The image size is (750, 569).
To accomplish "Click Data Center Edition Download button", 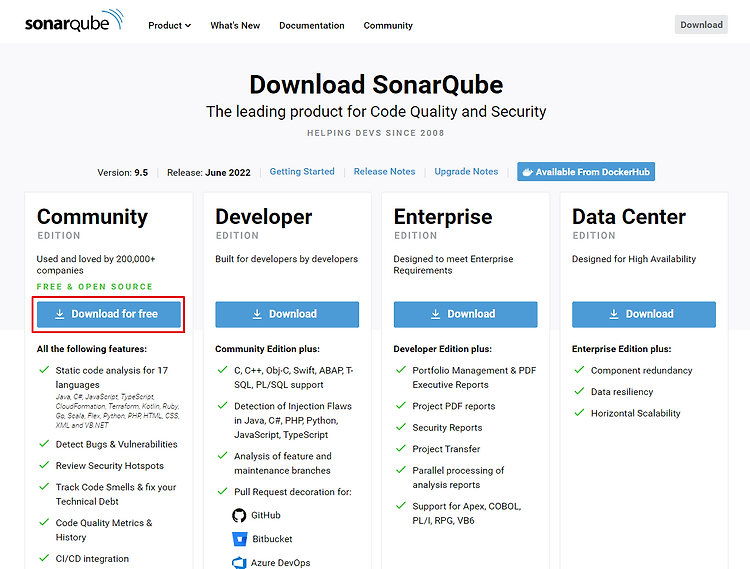I will click(644, 314).
